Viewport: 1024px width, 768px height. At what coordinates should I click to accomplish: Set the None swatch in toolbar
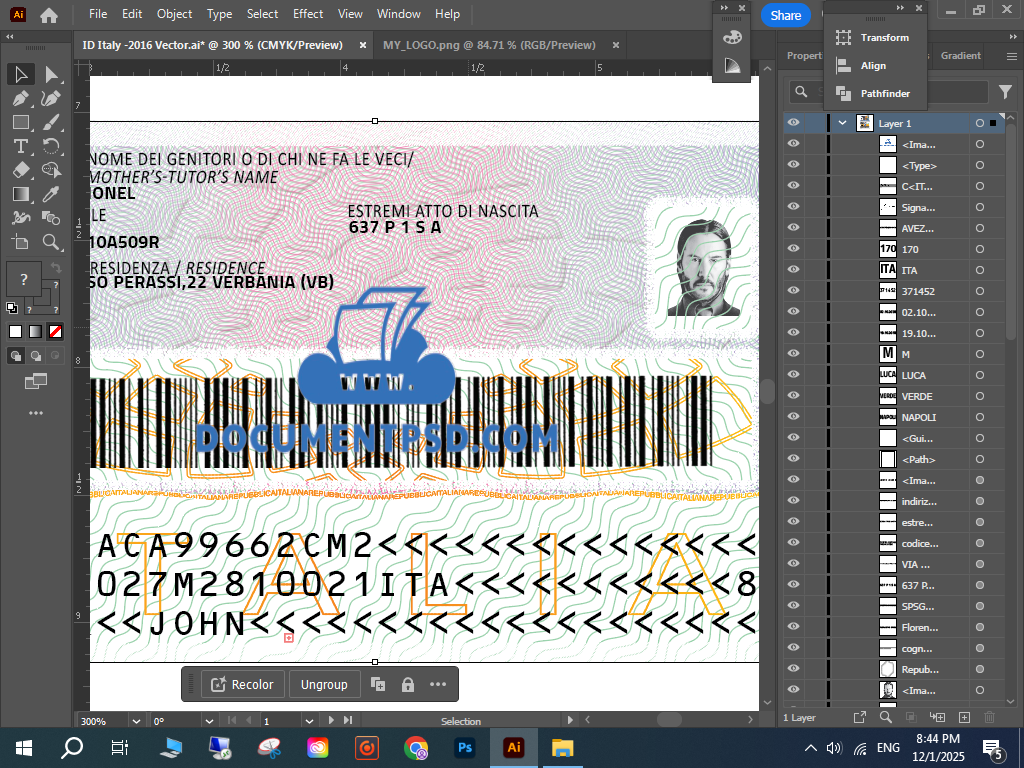pyautogui.click(x=56, y=331)
